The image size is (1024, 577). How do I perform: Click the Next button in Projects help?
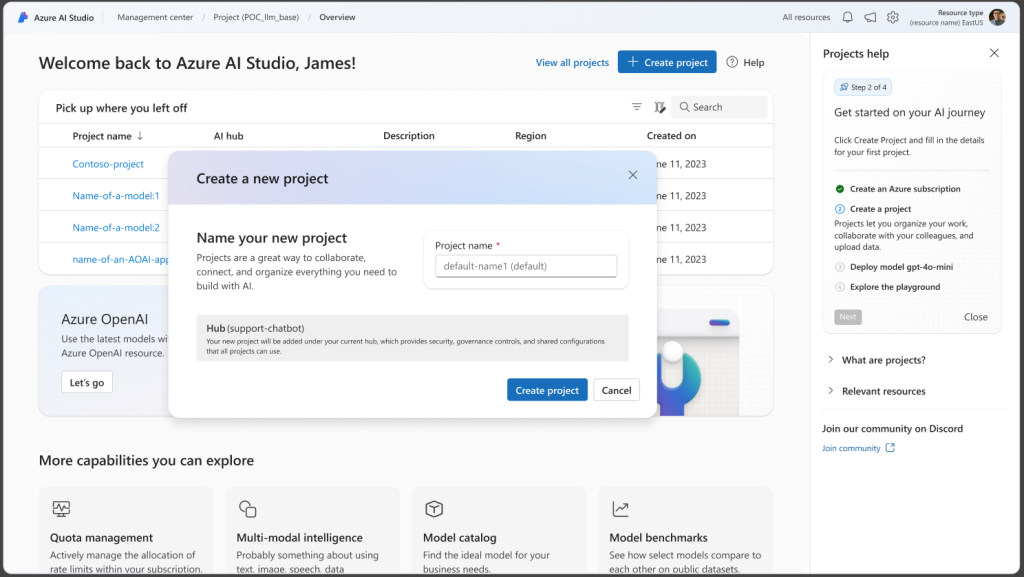(x=848, y=317)
